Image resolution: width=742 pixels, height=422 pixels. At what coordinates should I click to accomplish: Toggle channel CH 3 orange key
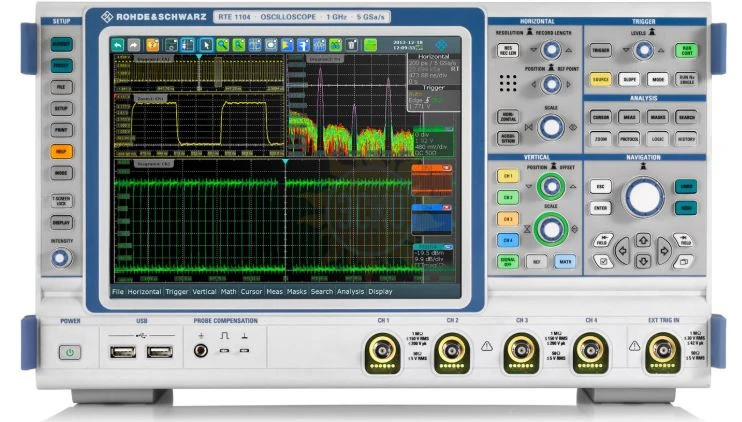(x=508, y=219)
